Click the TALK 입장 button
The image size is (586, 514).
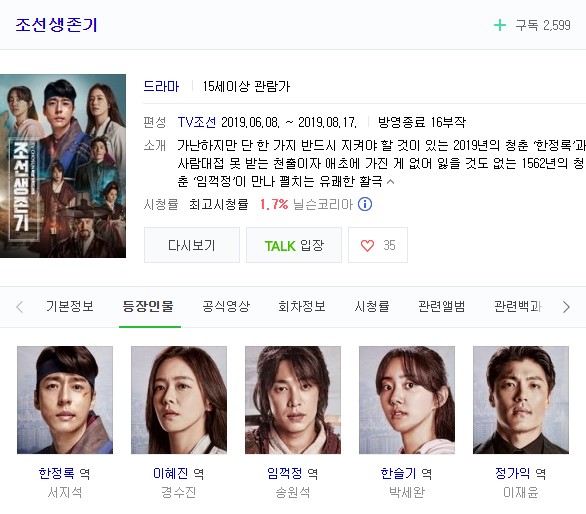click(x=294, y=245)
